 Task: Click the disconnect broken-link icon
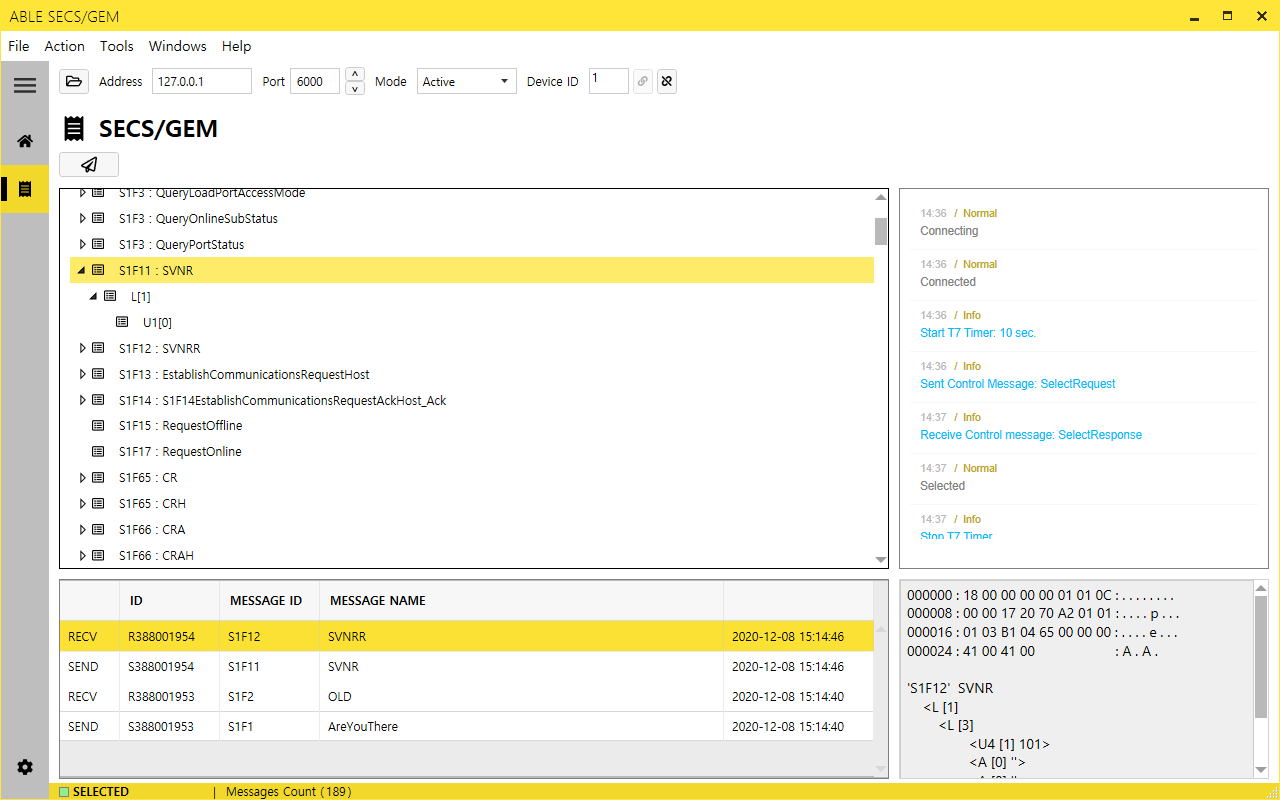coord(667,82)
